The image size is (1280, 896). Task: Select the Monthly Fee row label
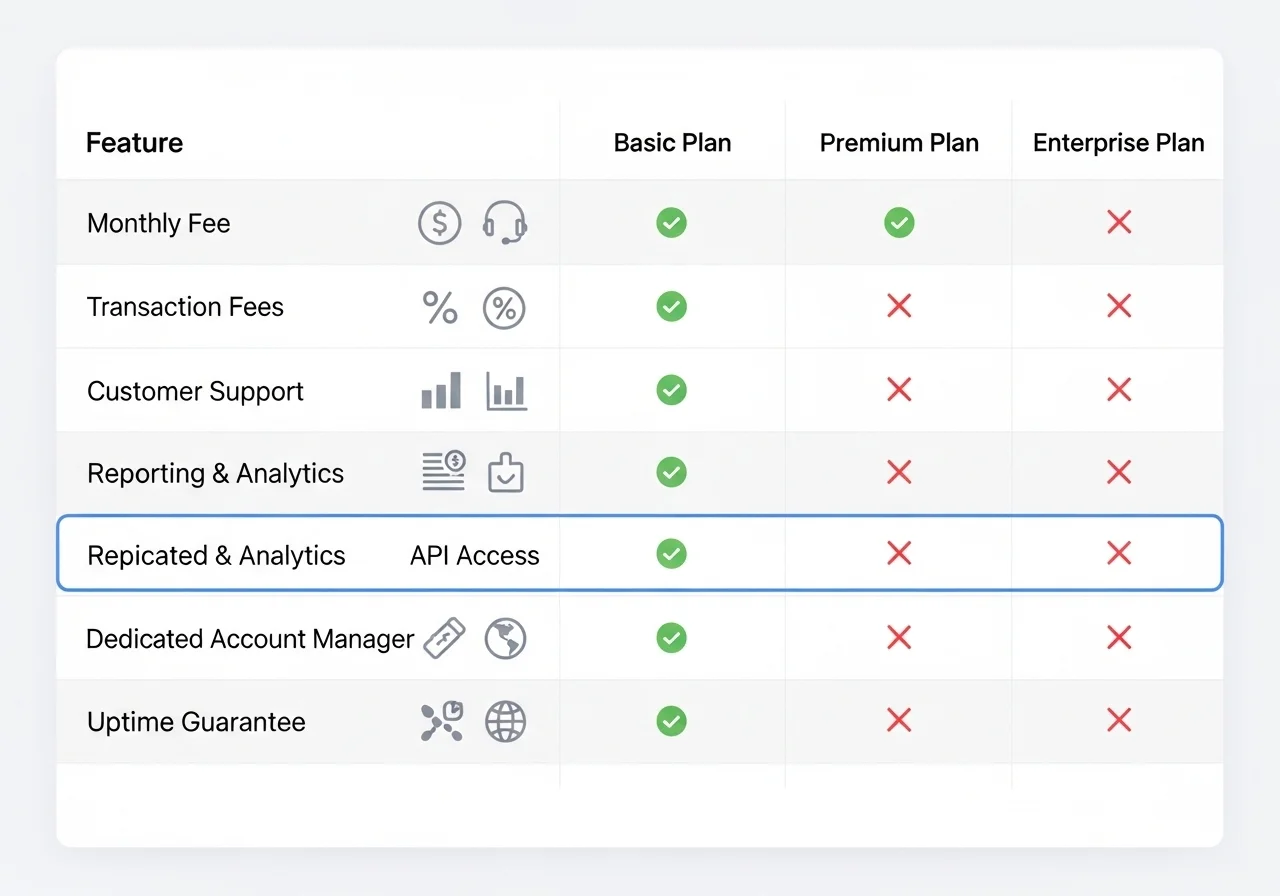pyautogui.click(x=159, y=223)
